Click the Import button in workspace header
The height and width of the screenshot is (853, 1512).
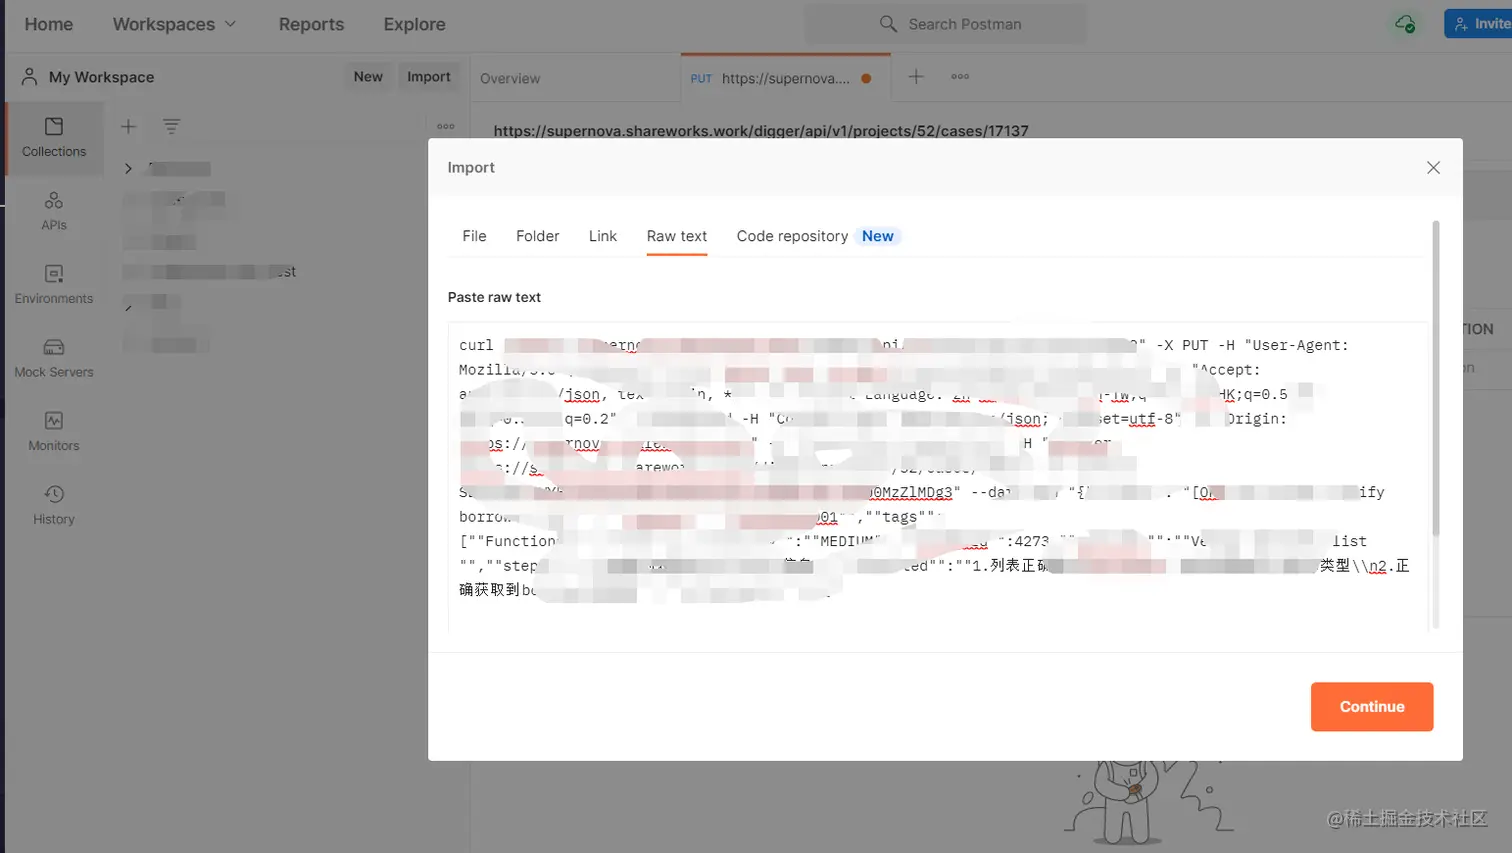click(x=429, y=77)
